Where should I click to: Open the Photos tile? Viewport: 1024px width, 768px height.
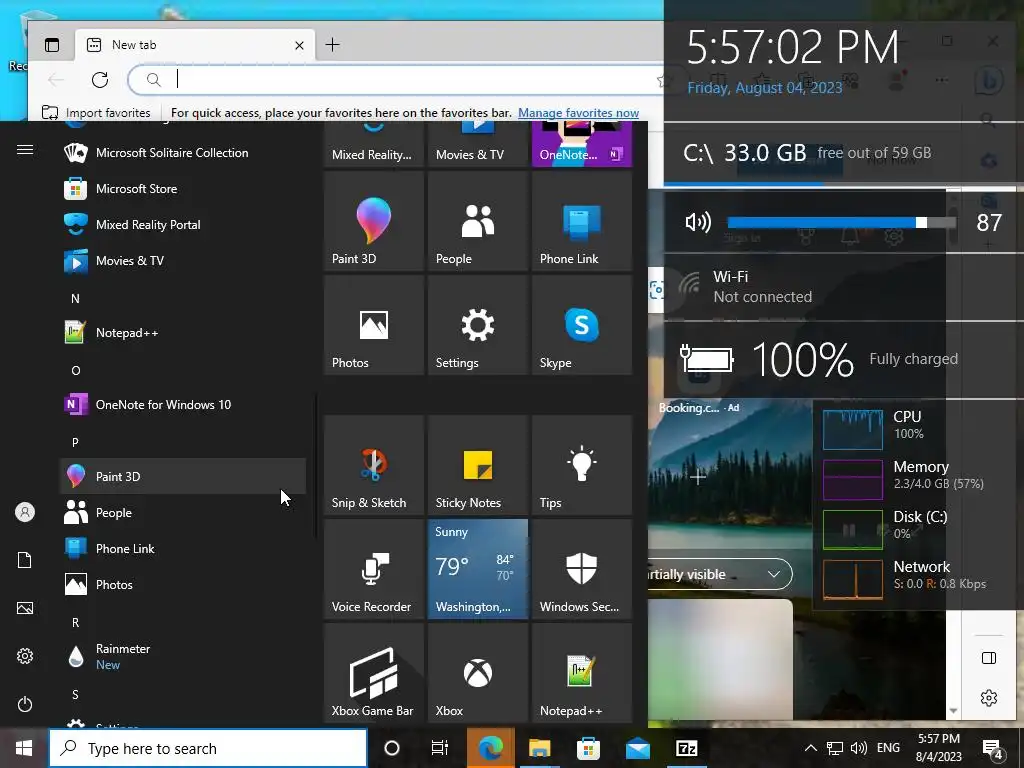(x=374, y=325)
